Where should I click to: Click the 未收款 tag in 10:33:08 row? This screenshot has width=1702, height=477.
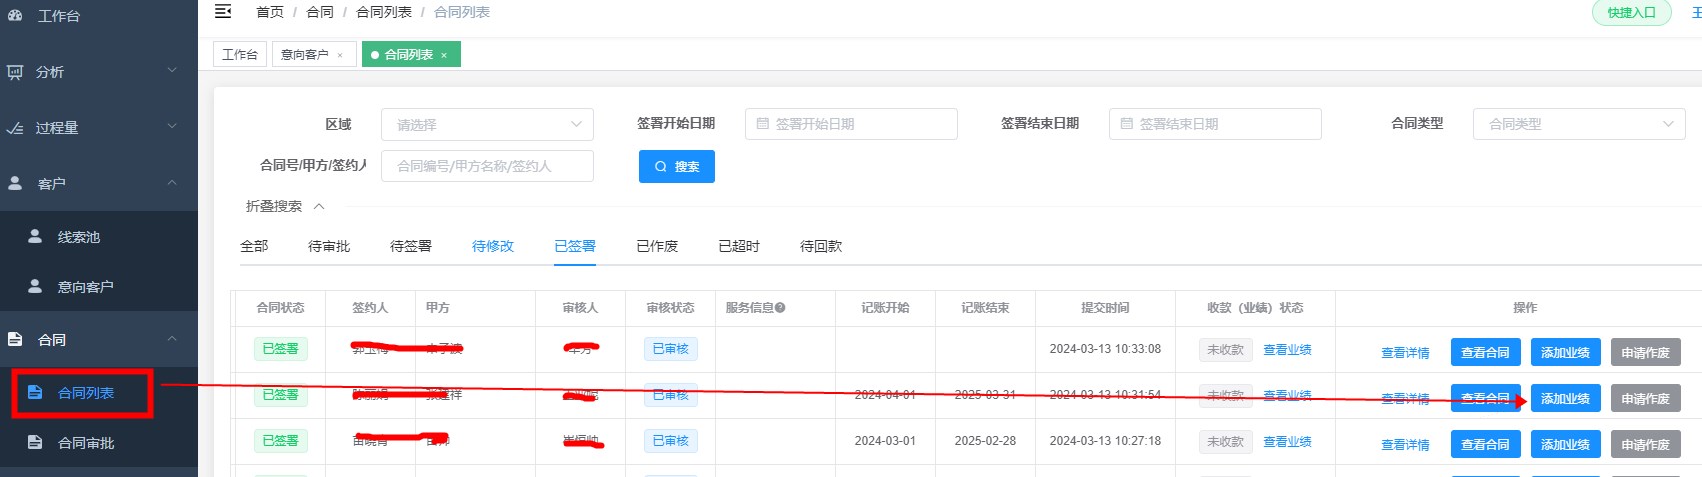coord(1225,350)
